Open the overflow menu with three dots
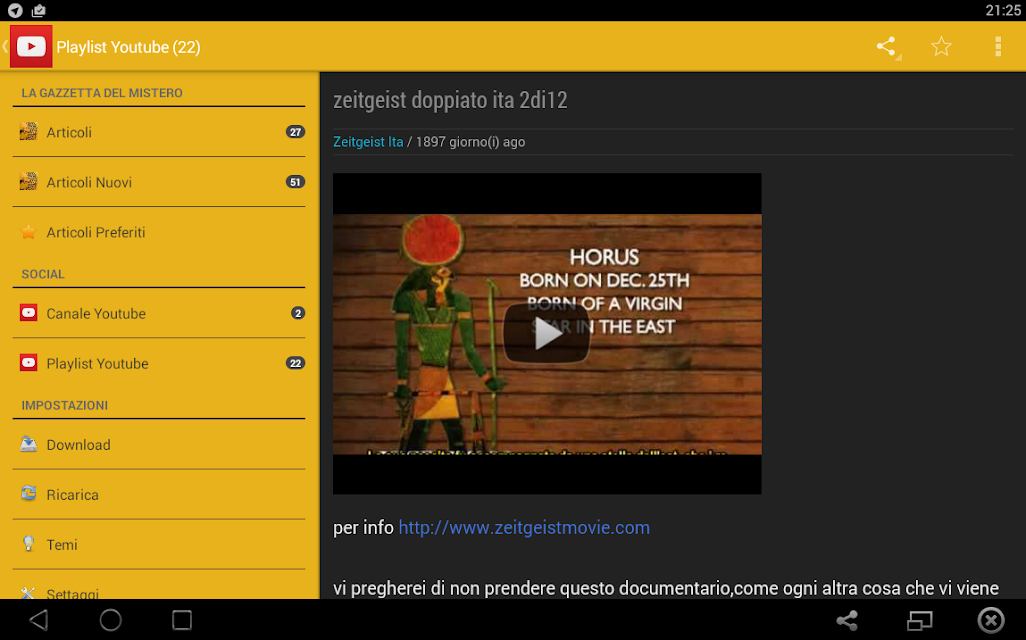The width and height of the screenshot is (1026, 640). [997, 46]
